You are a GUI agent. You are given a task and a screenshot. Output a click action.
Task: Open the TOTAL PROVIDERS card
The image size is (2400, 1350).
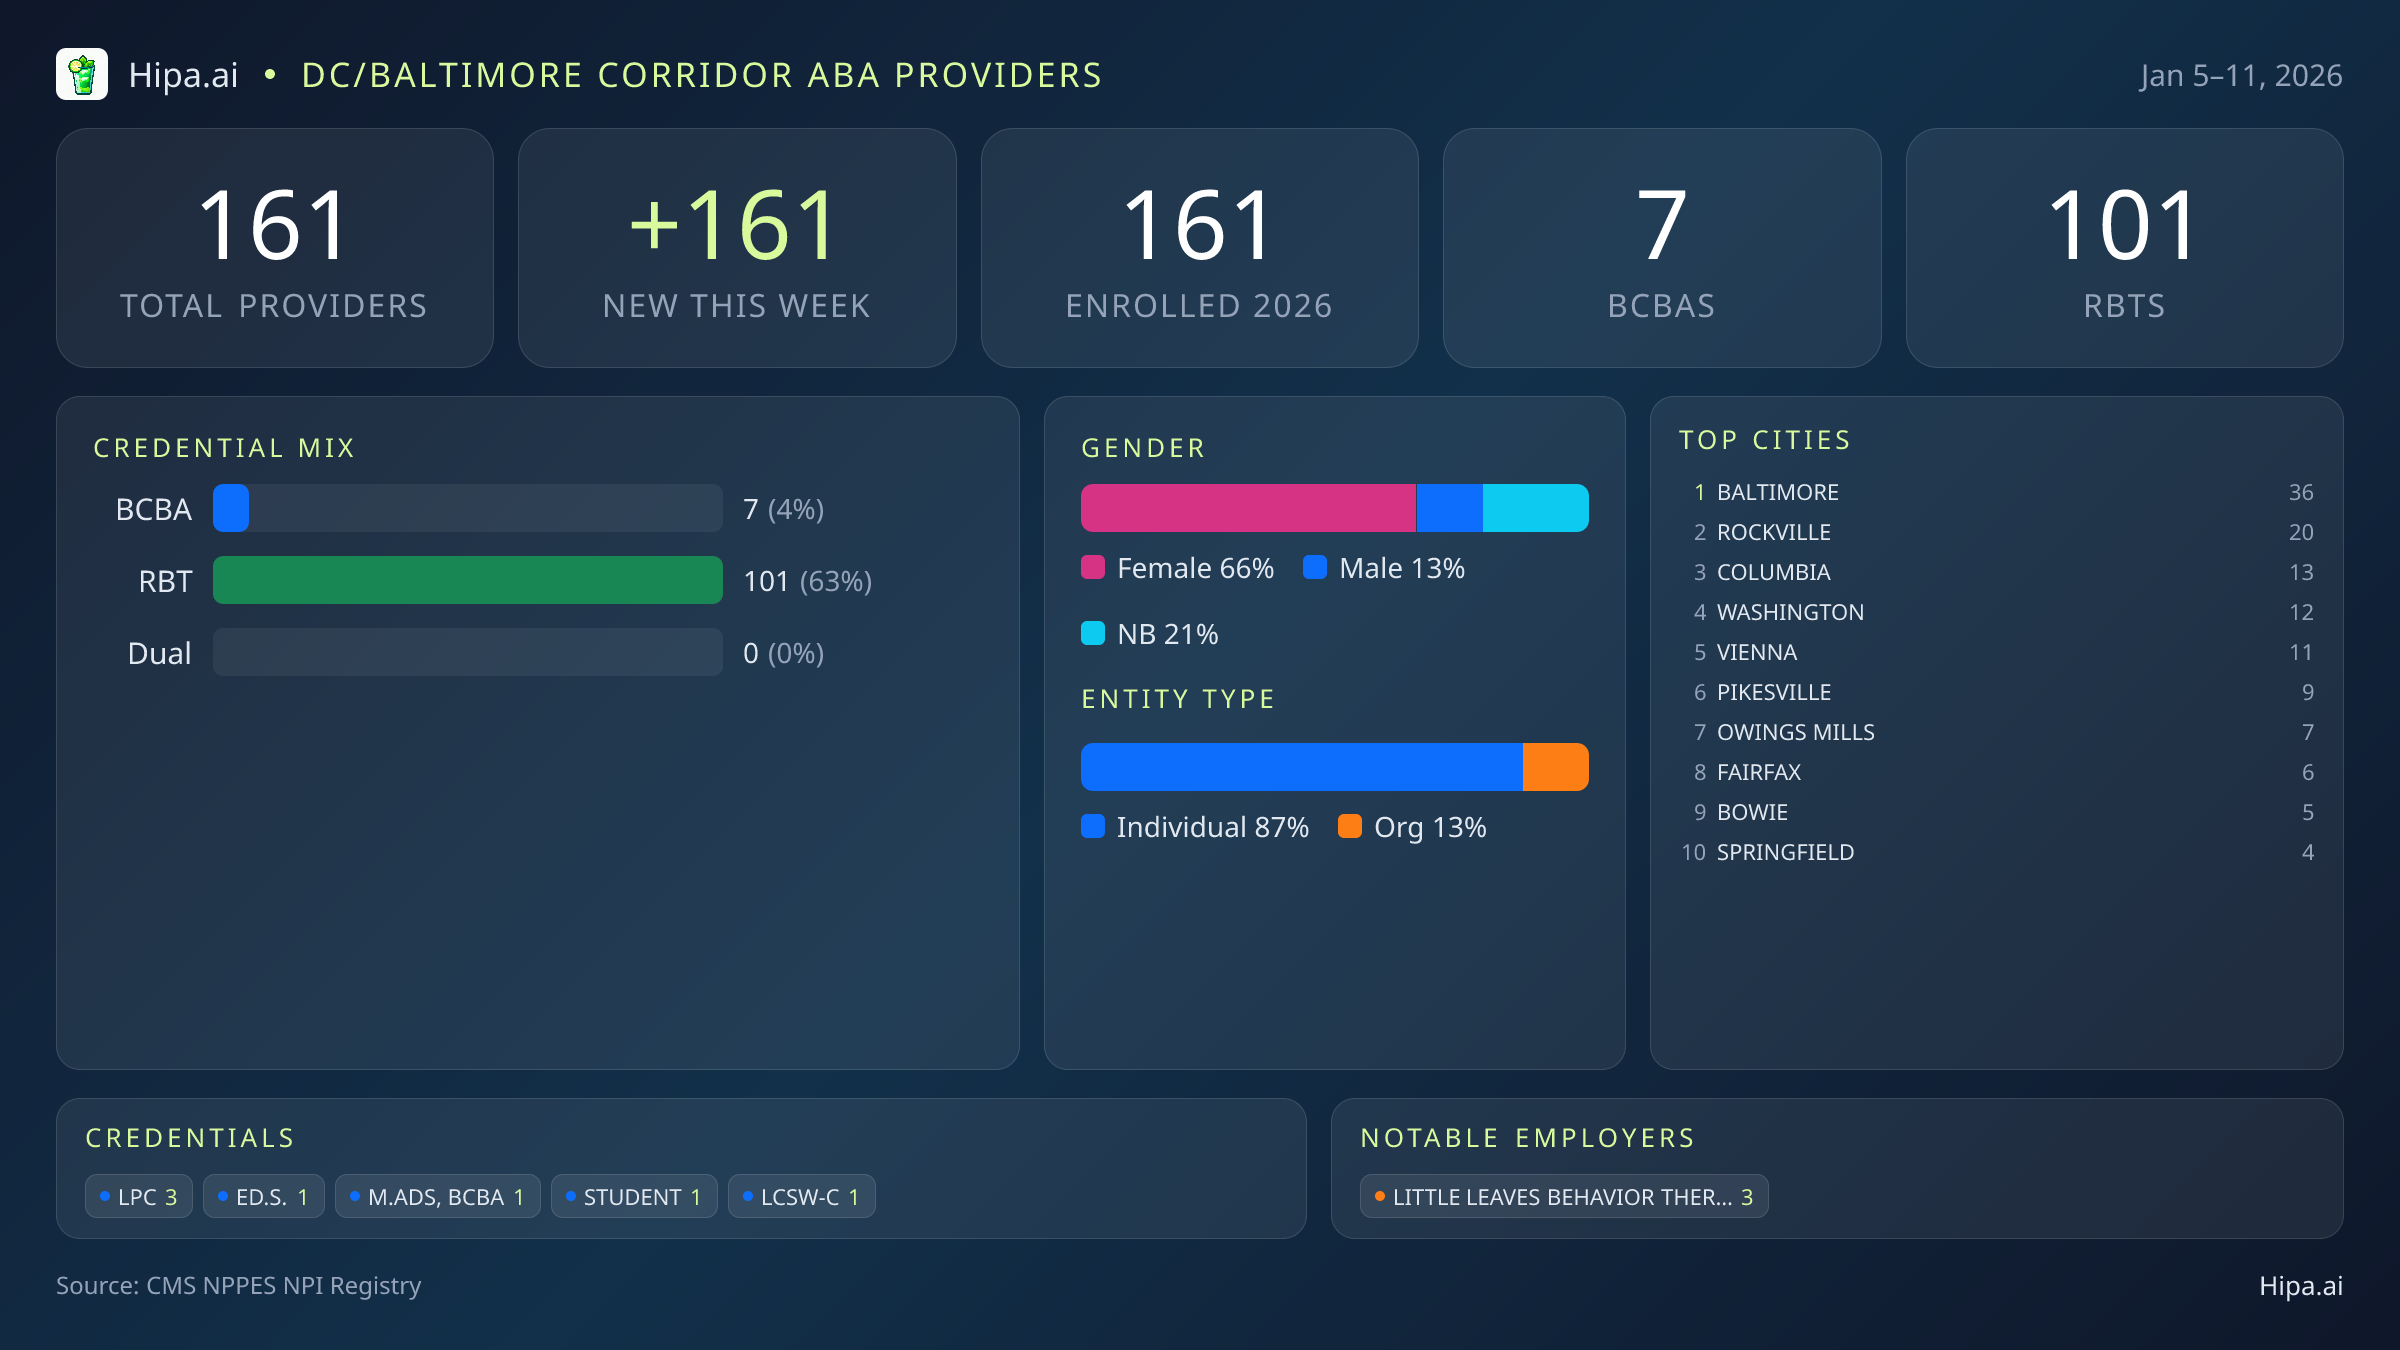275,247
